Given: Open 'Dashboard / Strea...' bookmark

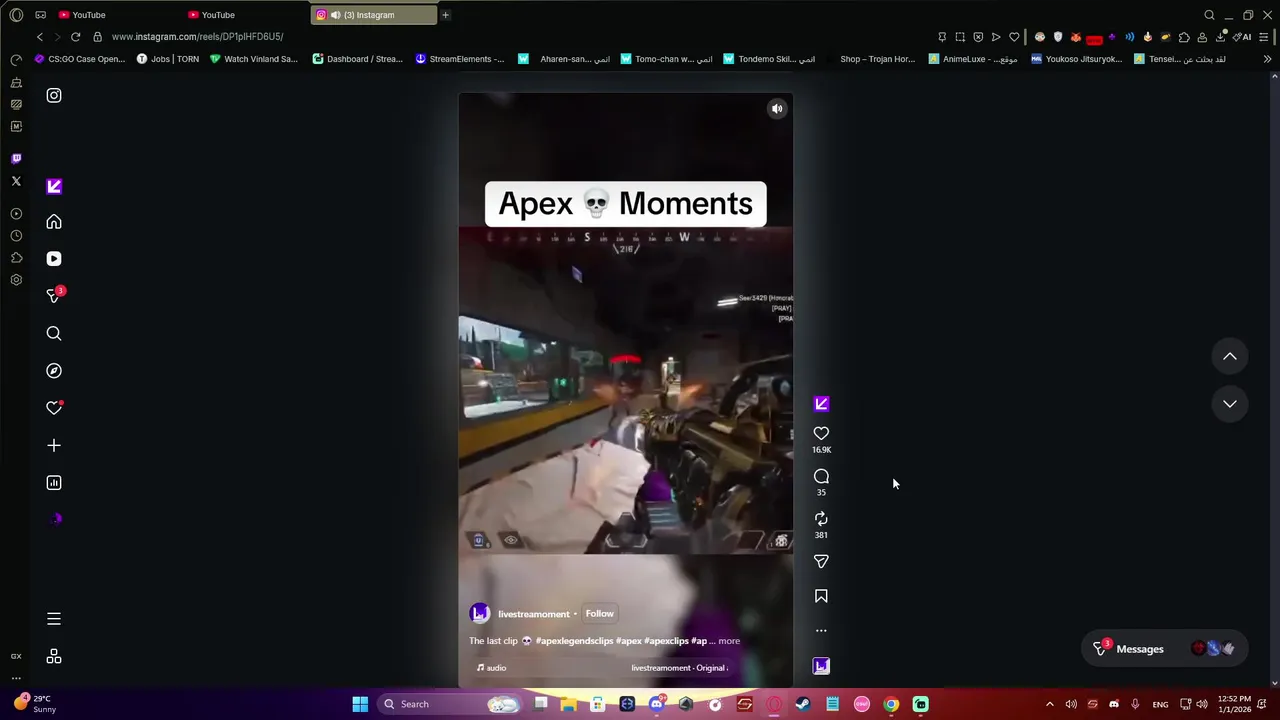Looking at the screenshot, I should (358, 59).
